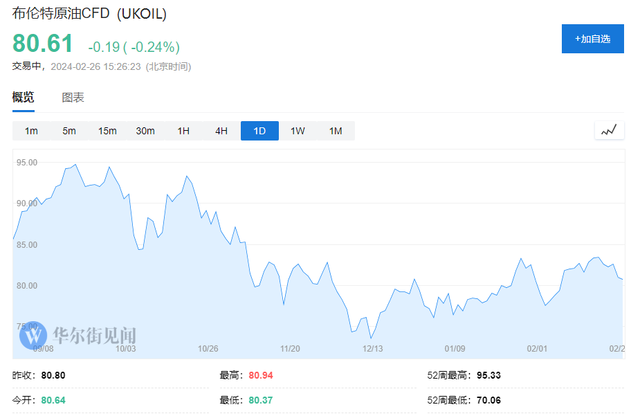Click the 52周最高 value 95.33
Screen dimensions: 640x416
coord(489,375)
